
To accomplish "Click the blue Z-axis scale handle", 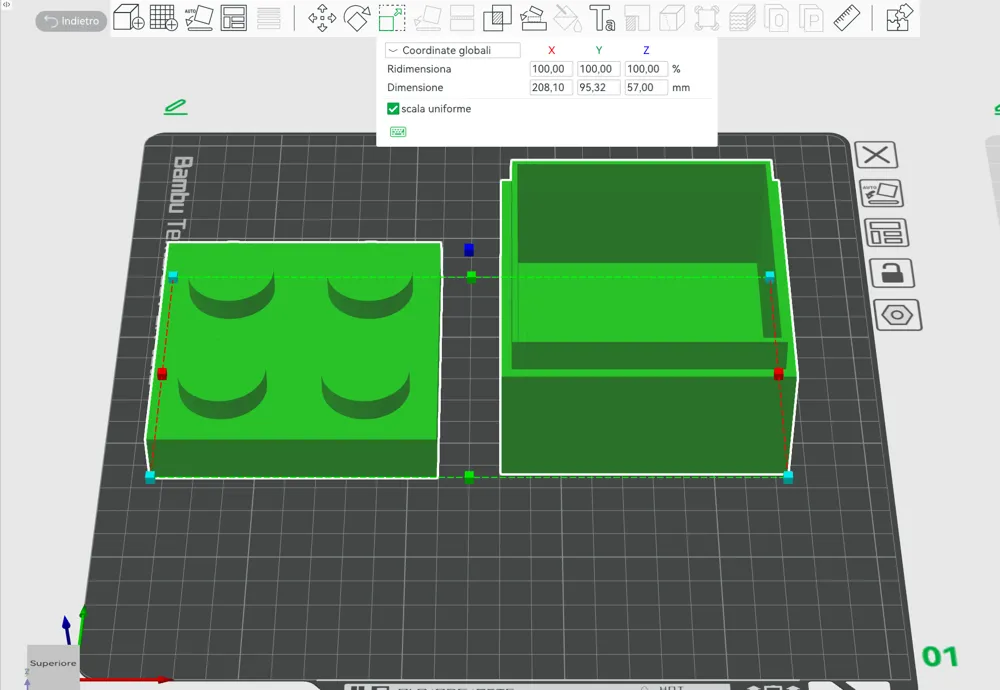I will pyautogui.click(x=469, y=250).
